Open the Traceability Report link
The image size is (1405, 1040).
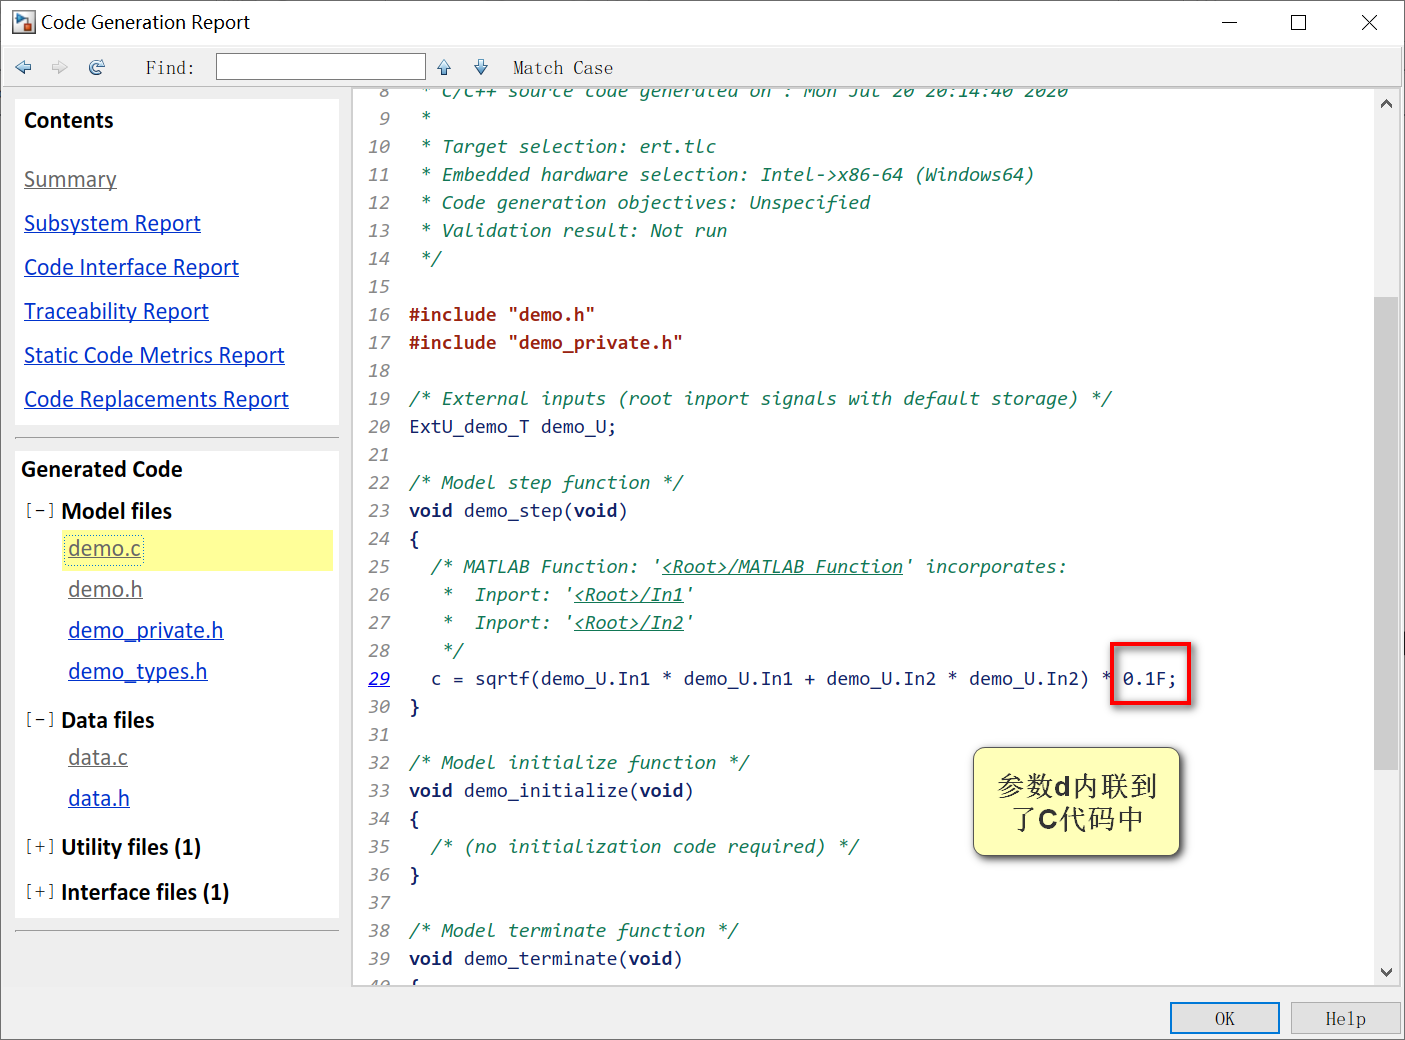point(116,311)
